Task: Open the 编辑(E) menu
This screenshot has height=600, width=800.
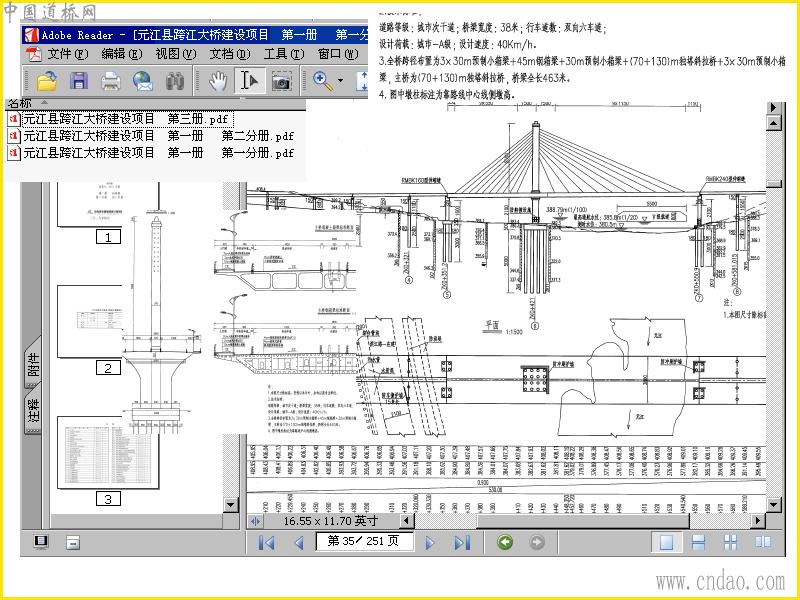Action: (x=121, y=53)
